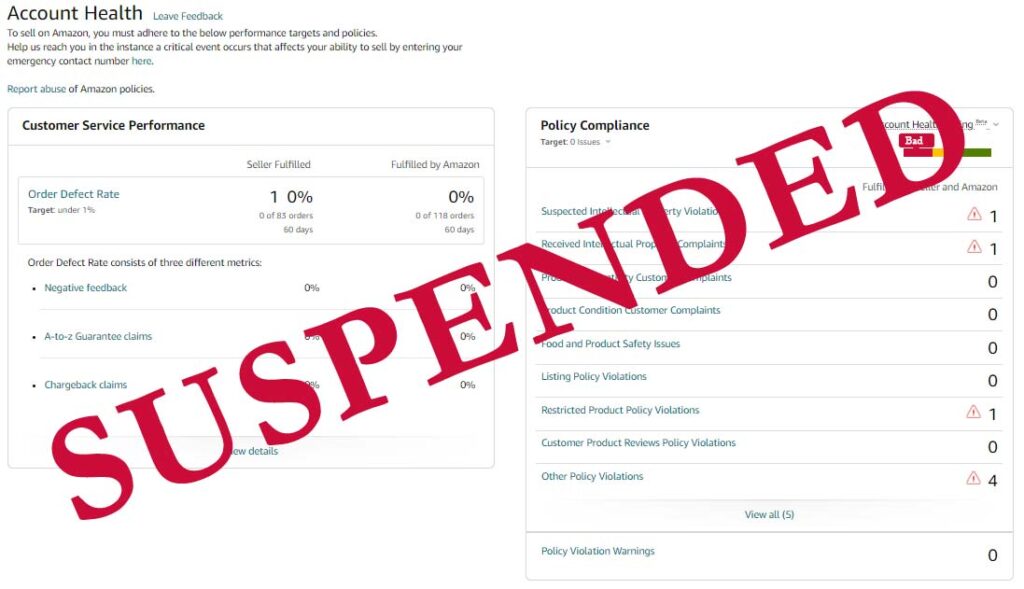This screenshot has width=1024, height=589.
Task: Click the warning icon next to Restricted Product Policy Violations
Action: coord(973,411)
